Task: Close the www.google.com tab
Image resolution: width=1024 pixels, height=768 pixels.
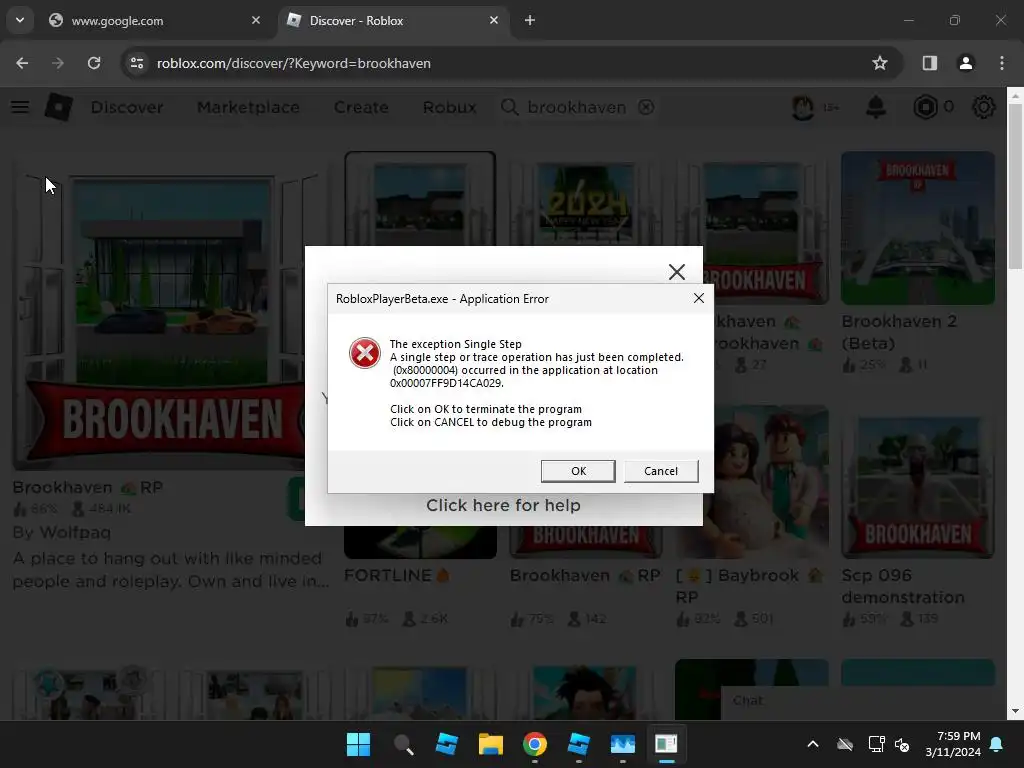Action: [256, 20]
